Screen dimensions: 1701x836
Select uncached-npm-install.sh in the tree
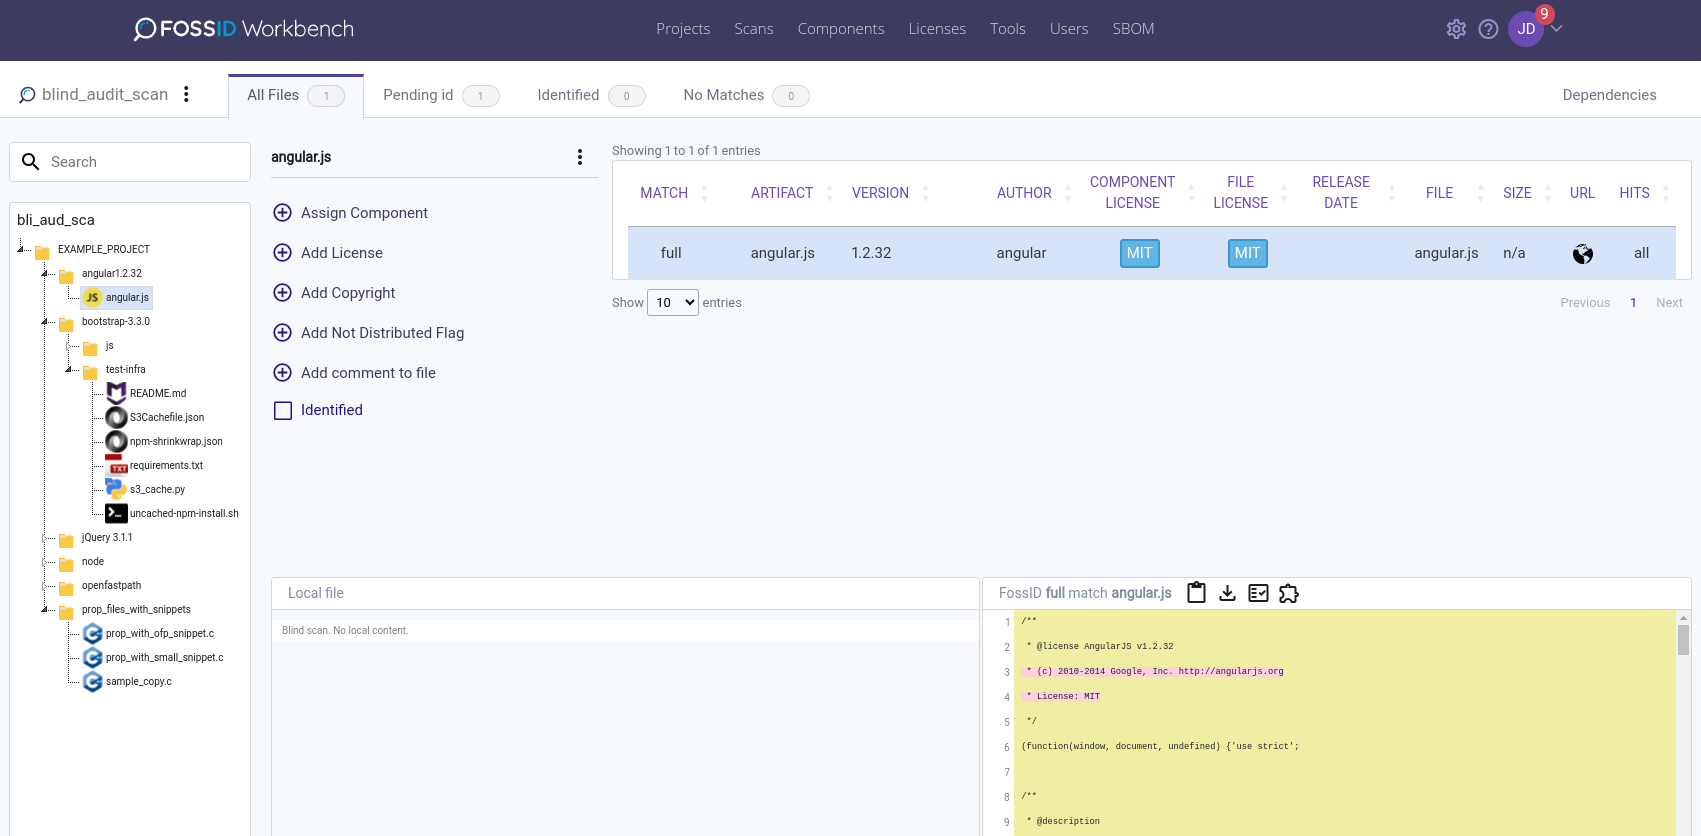tap(184, 513)
